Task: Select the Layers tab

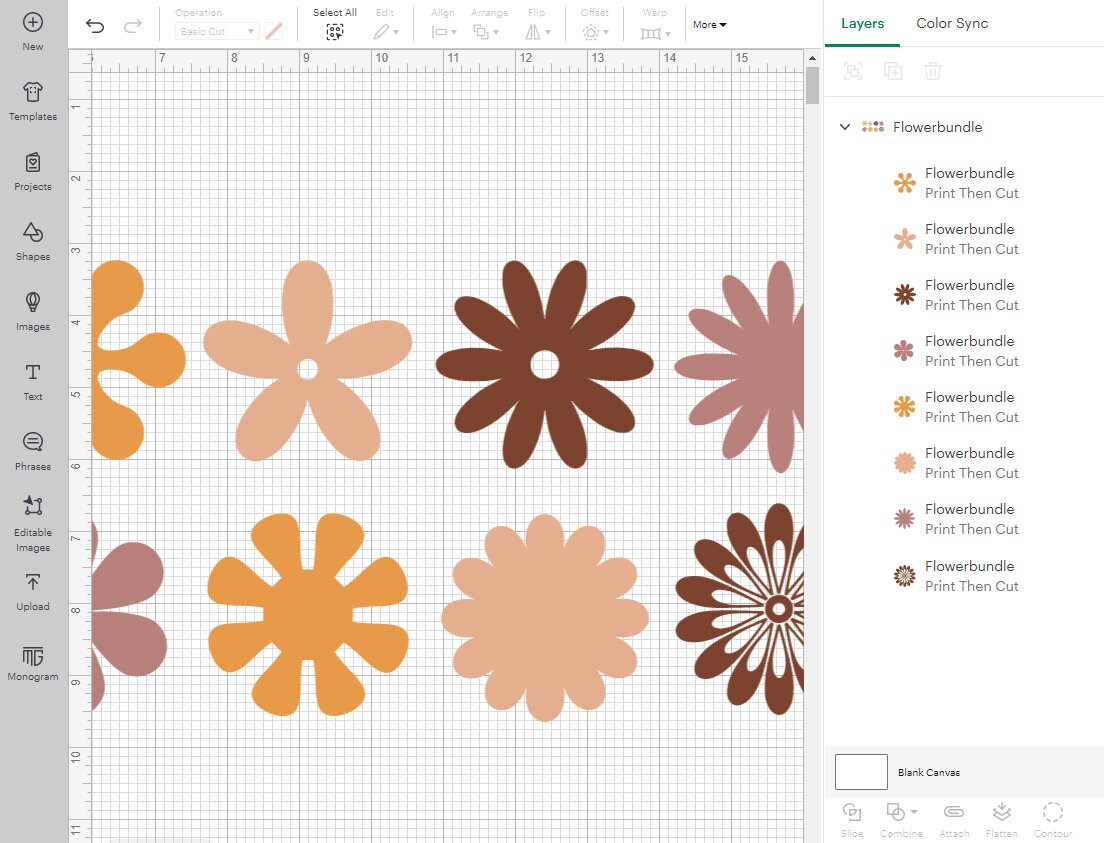Action: coord(861,23)
